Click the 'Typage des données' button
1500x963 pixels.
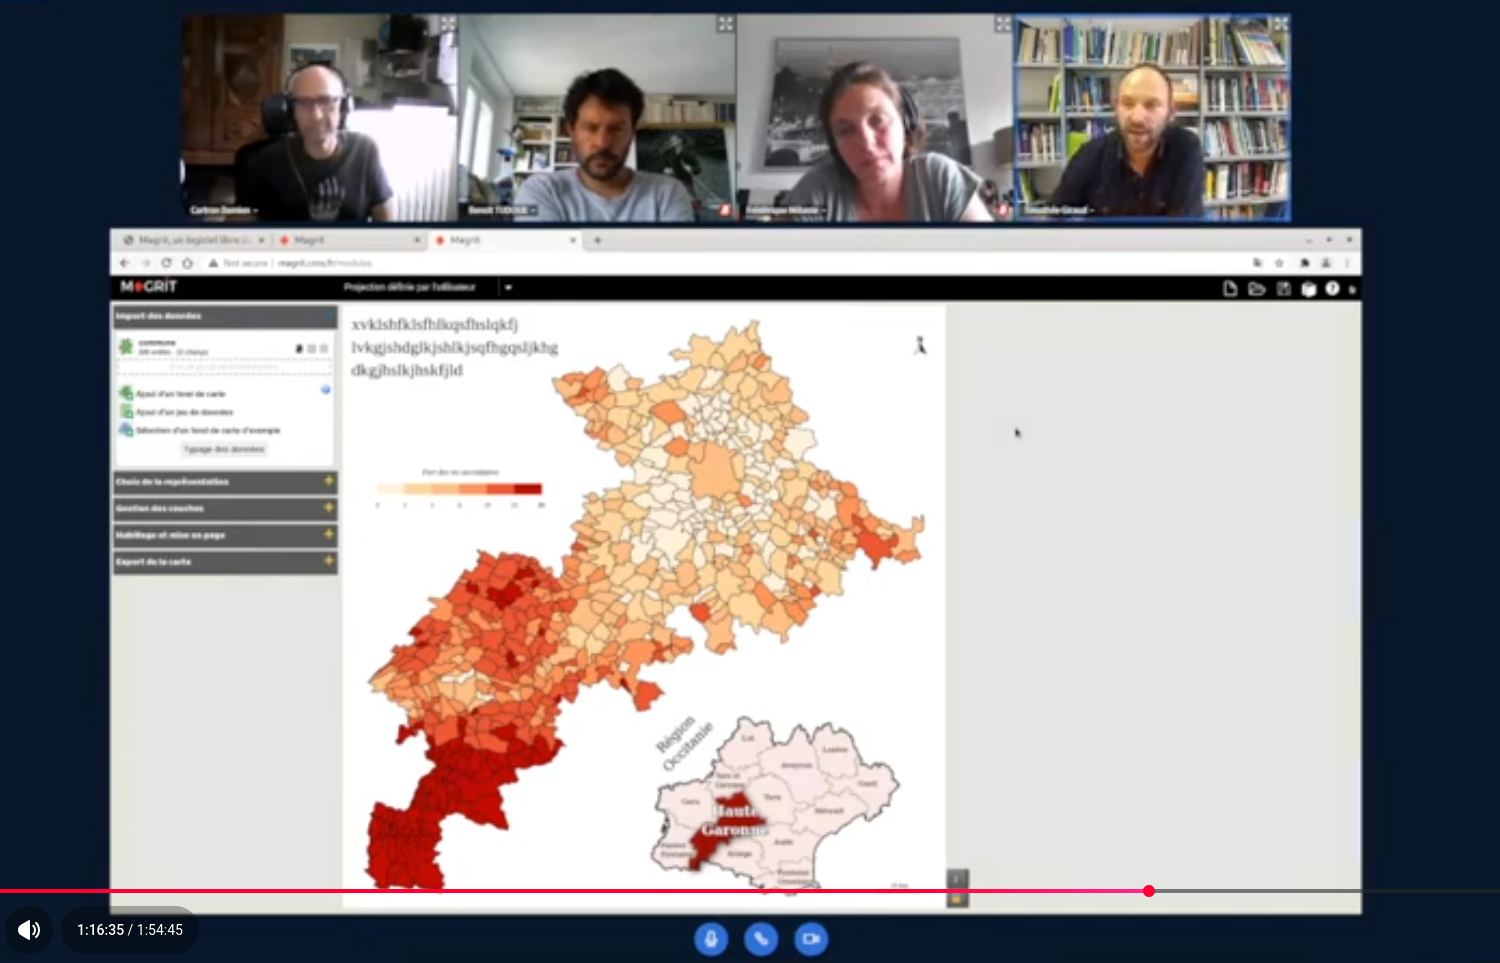[x=225, y=450]
